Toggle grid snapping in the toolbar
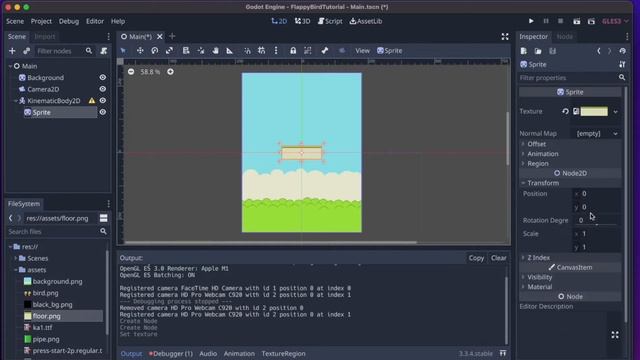640x360 pixels. point(261,51)
